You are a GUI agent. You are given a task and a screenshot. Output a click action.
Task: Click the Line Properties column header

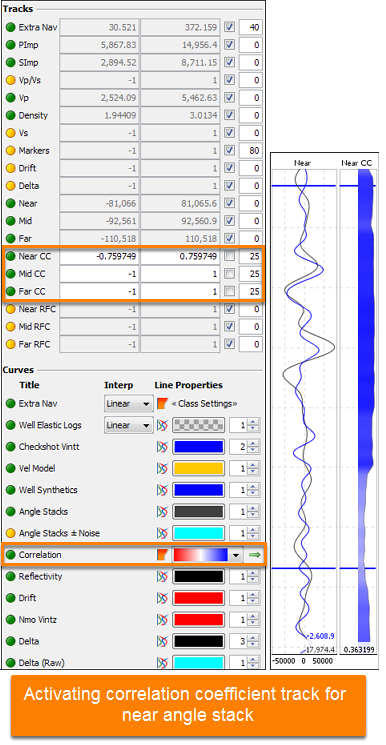coord(189,385)
